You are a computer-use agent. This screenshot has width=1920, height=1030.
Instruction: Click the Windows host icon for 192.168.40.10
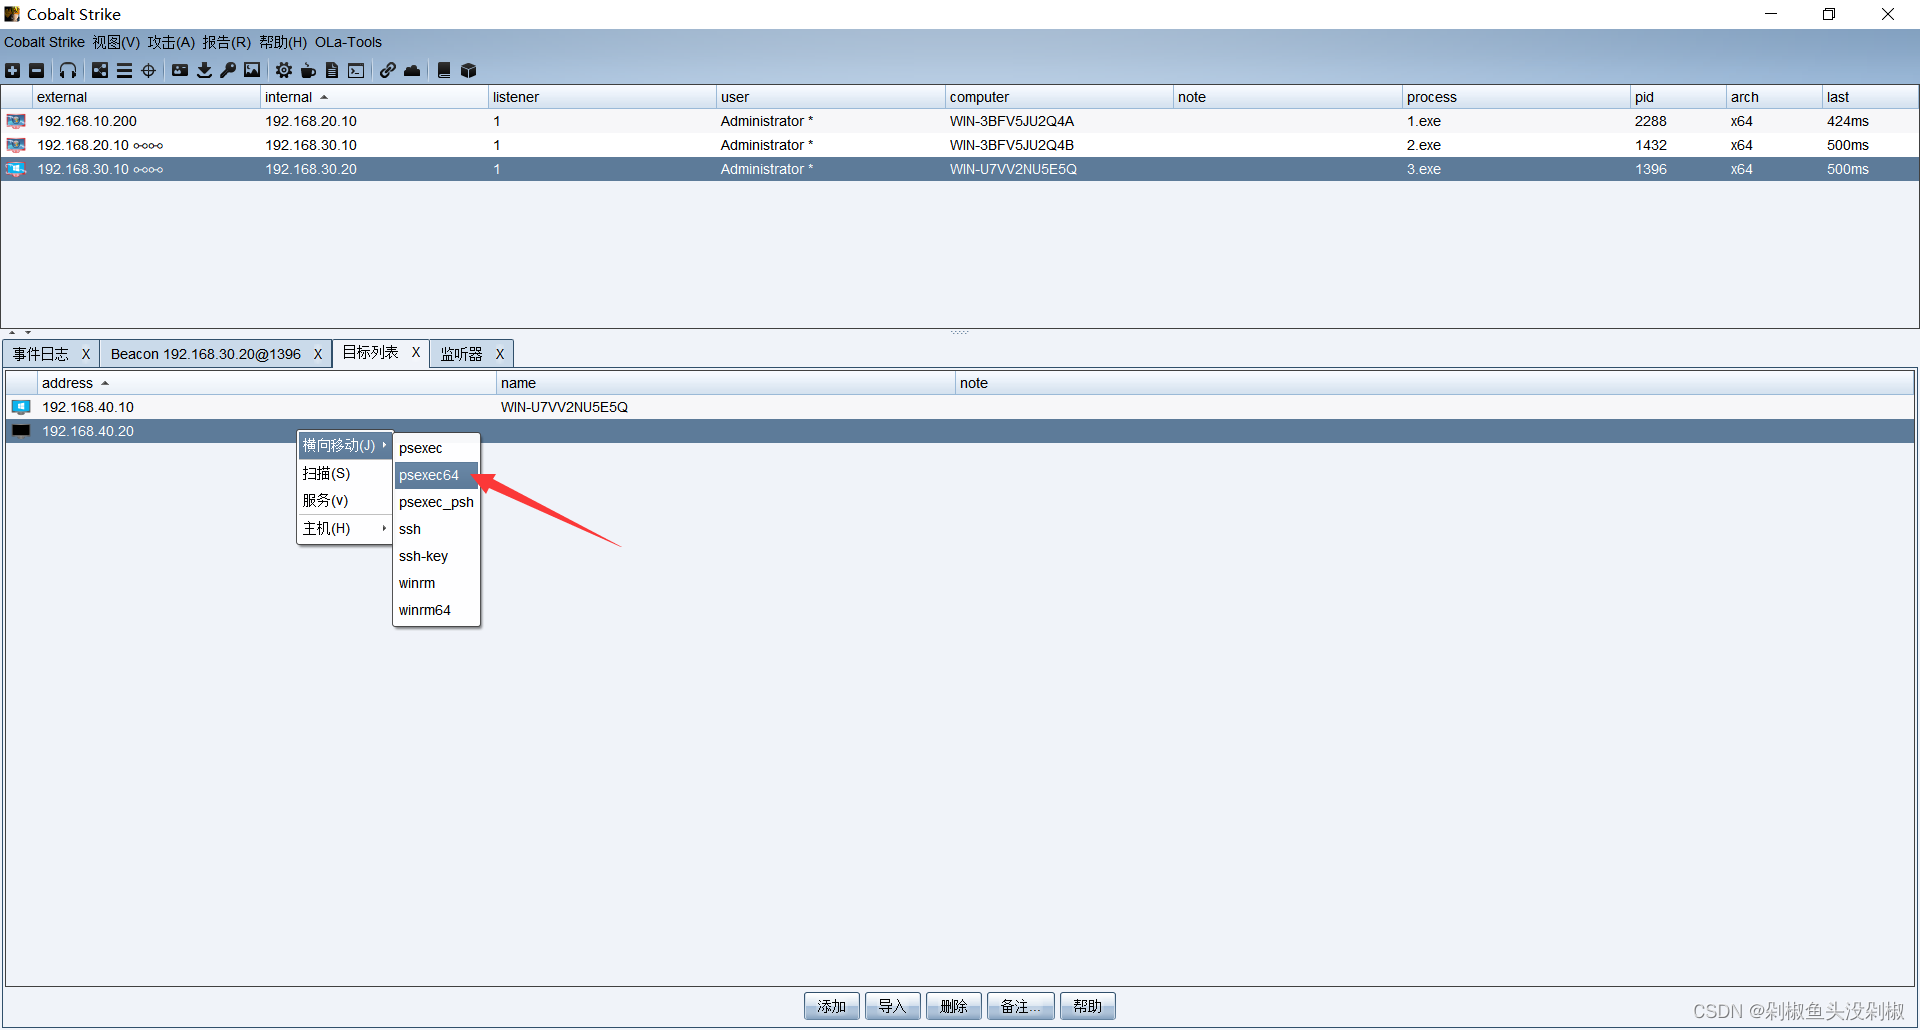(21, 407)
